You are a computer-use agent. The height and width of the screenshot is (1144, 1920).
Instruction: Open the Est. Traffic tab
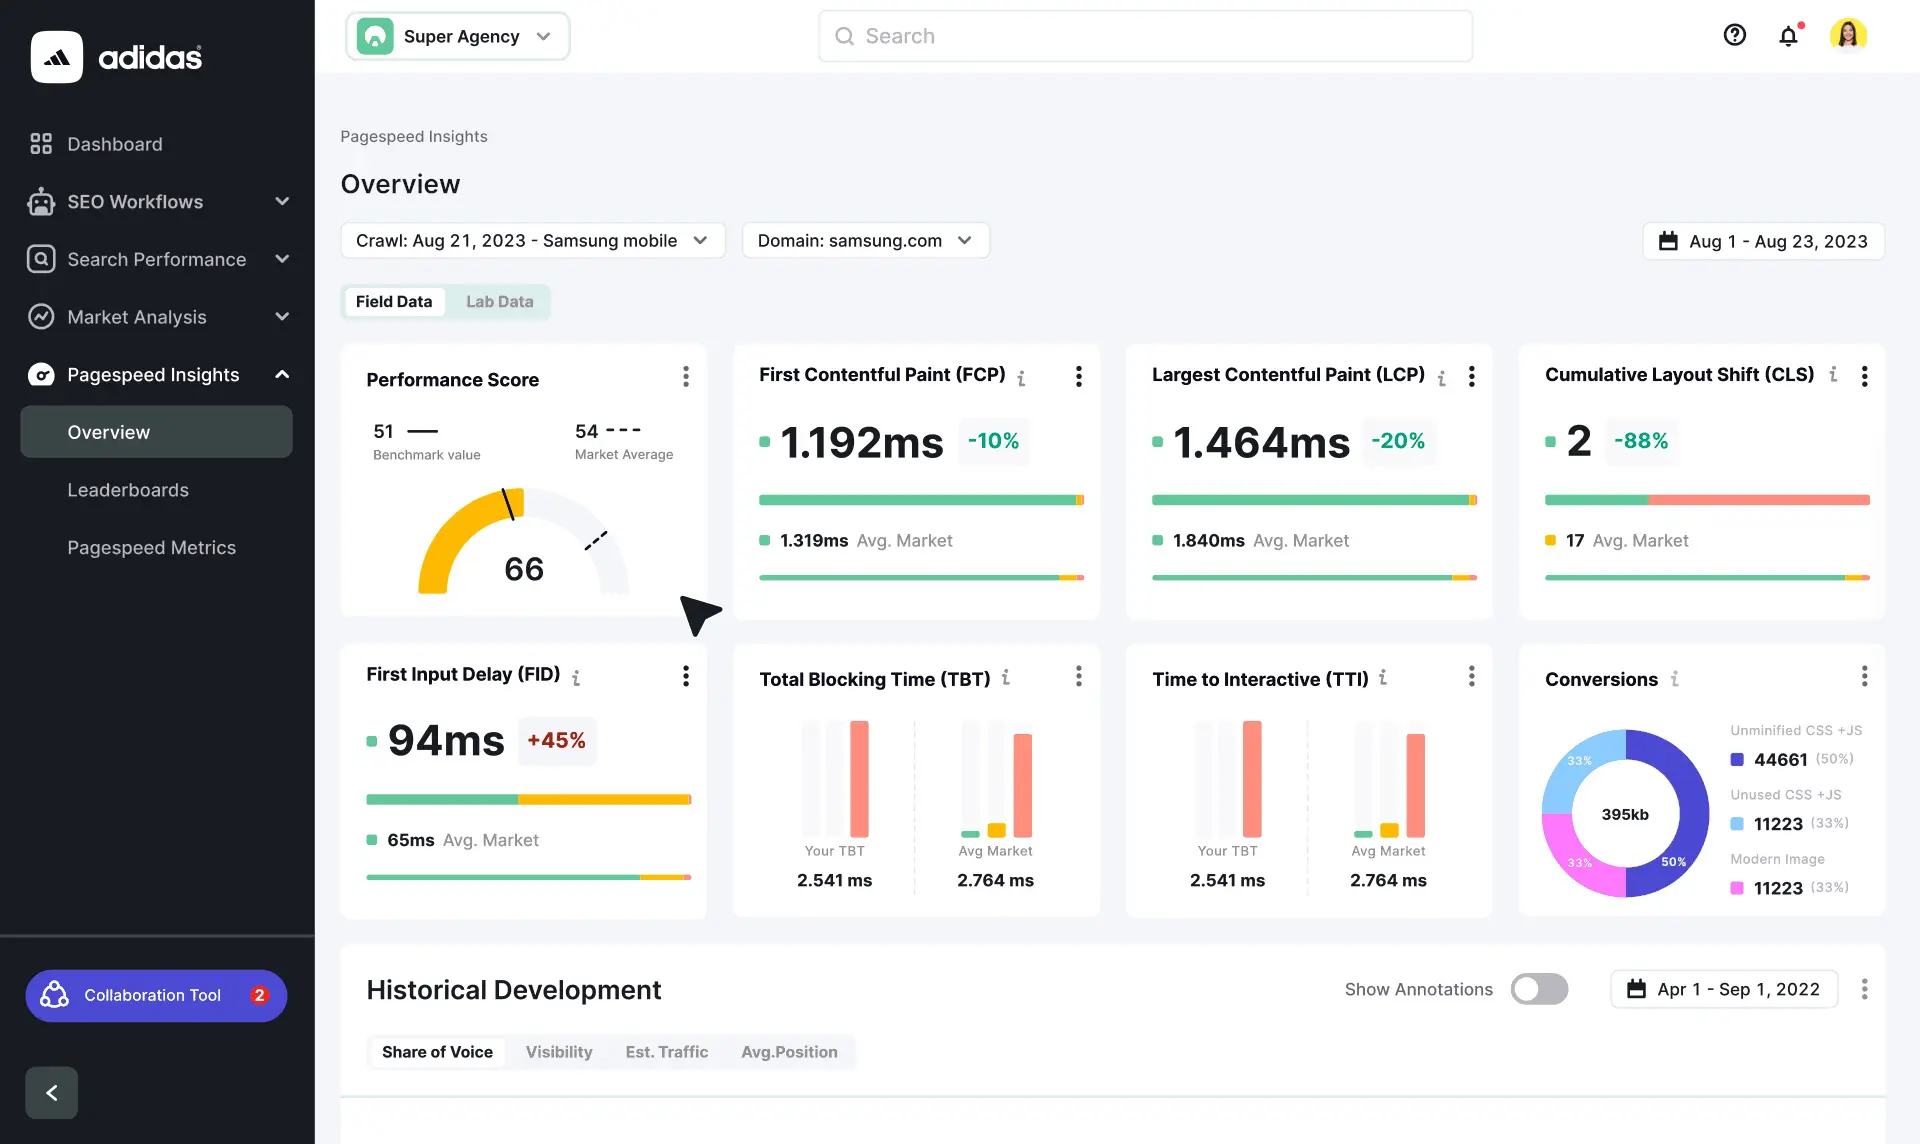[x=666, y=1052]
